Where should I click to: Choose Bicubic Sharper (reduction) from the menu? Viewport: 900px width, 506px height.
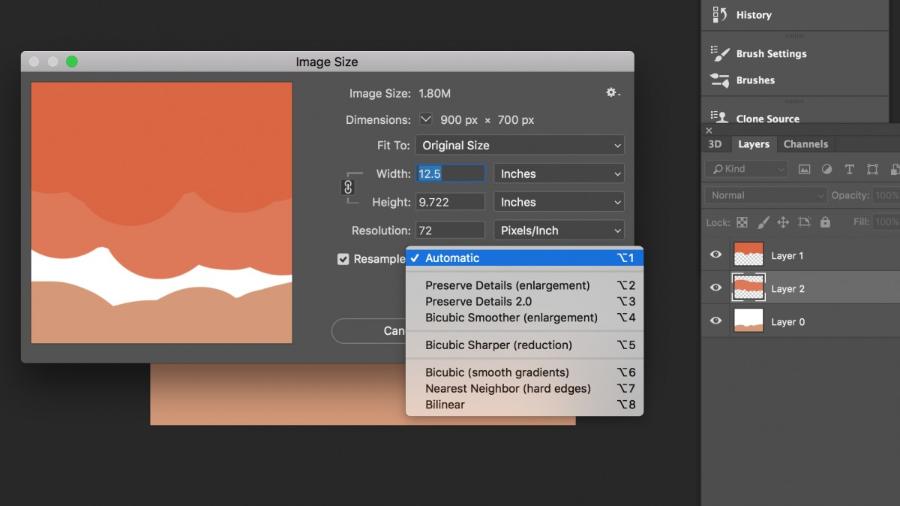coord(498,345)
